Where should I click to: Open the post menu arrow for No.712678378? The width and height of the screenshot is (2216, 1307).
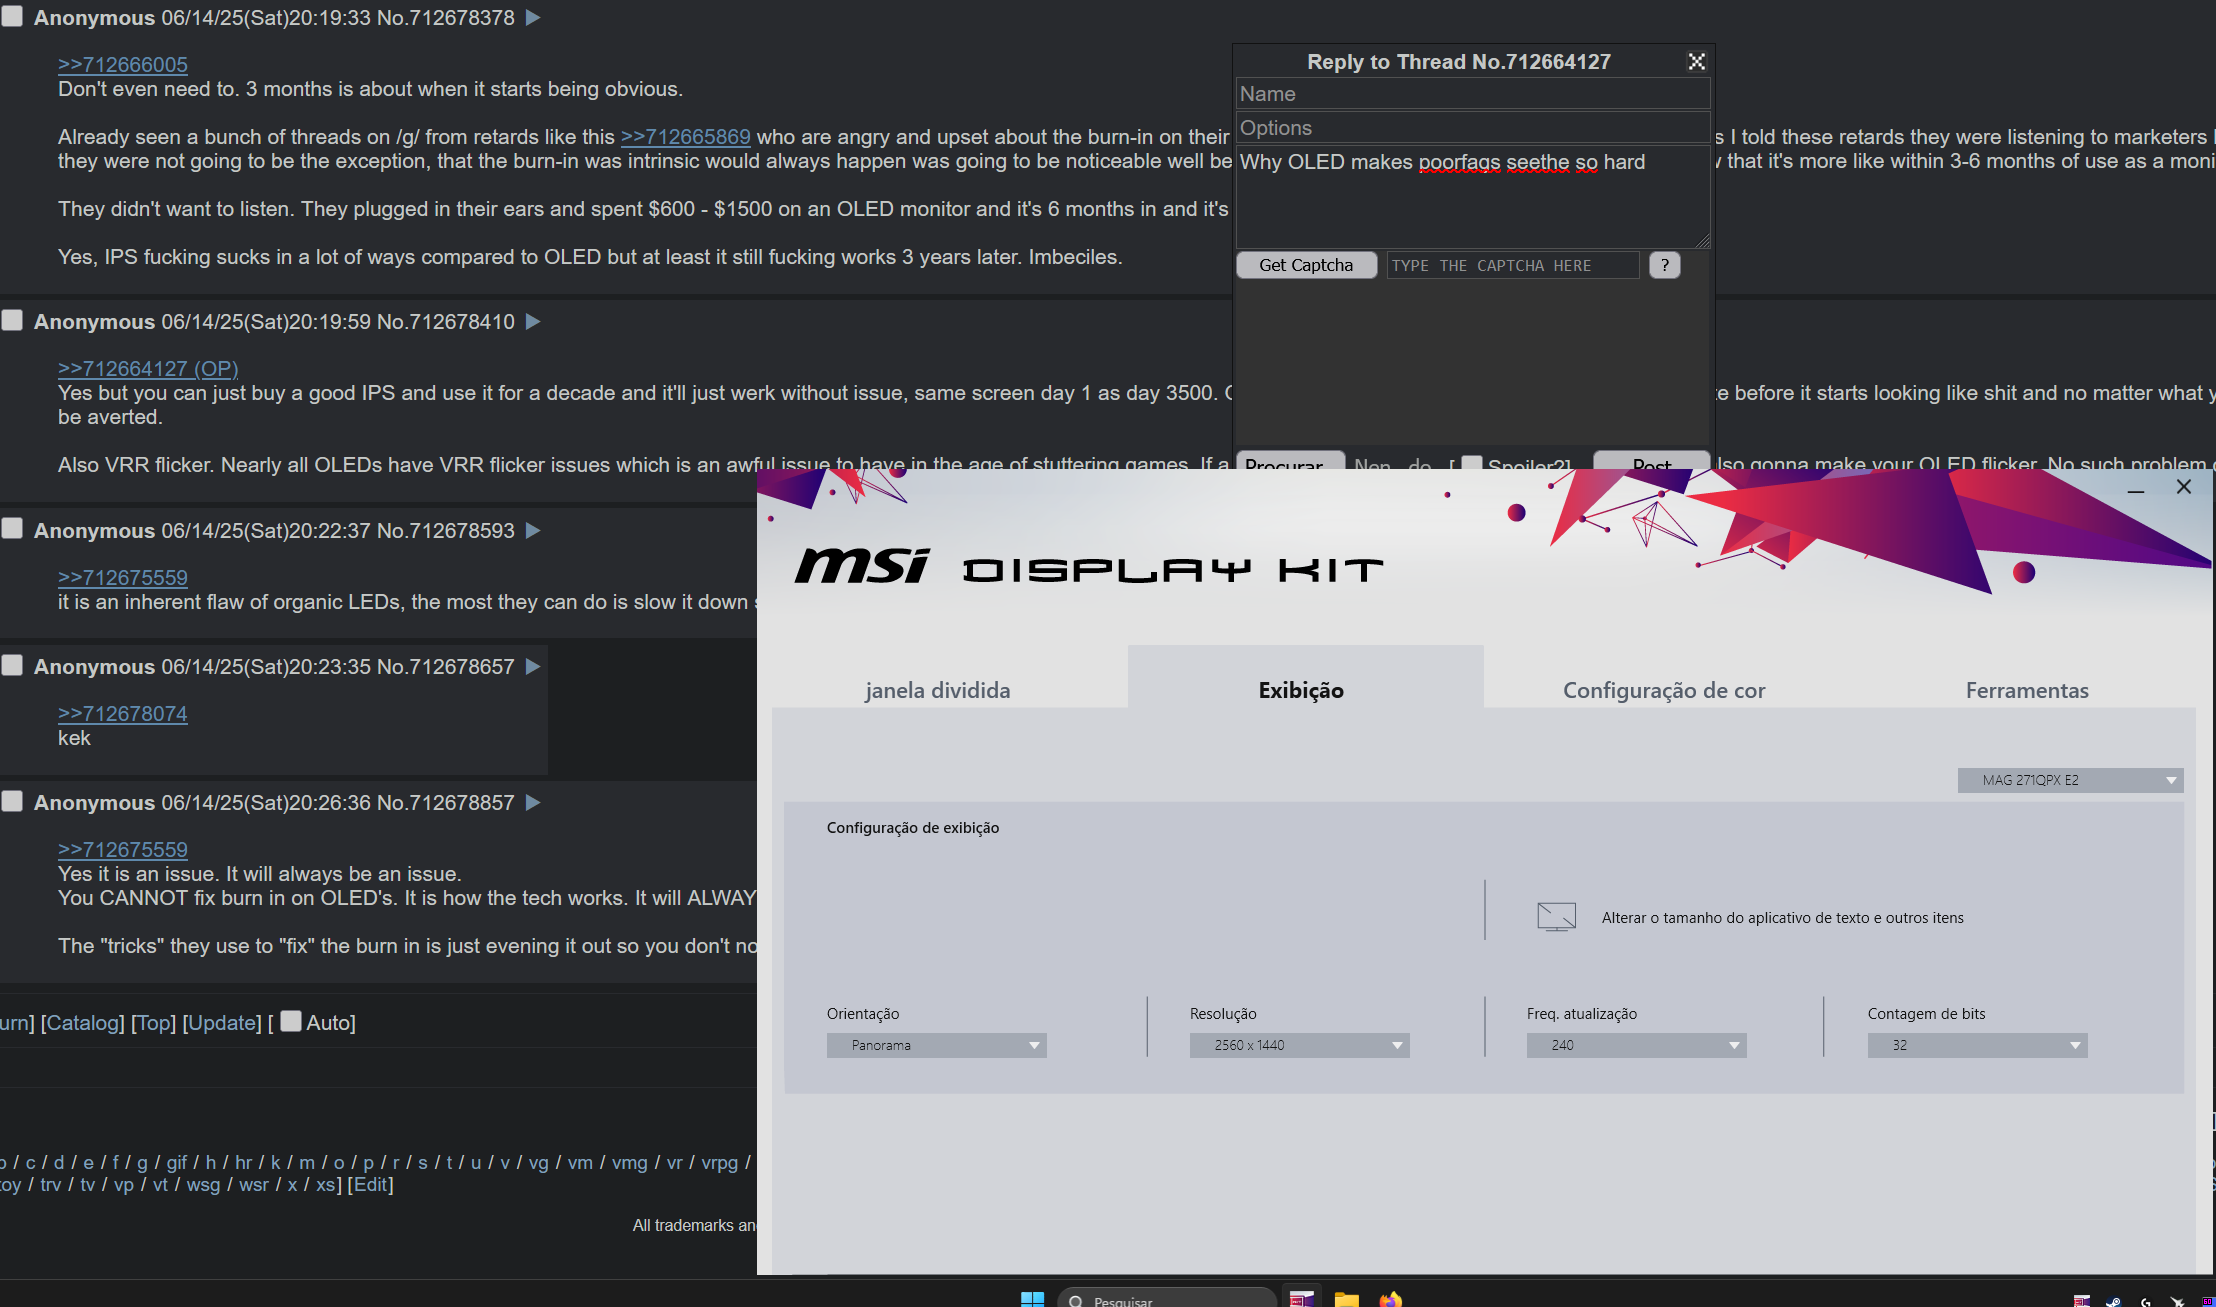(x=533, y=18)
